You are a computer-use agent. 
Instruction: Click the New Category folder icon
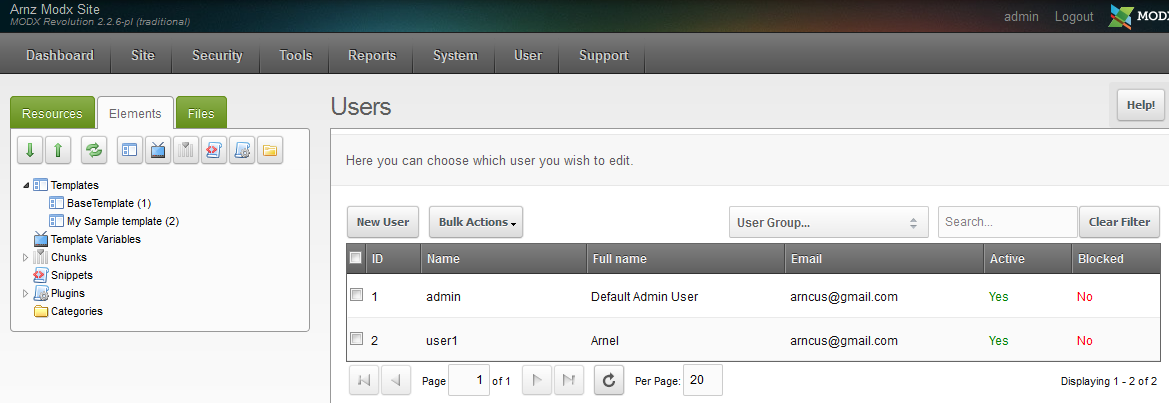coord(269,151)
